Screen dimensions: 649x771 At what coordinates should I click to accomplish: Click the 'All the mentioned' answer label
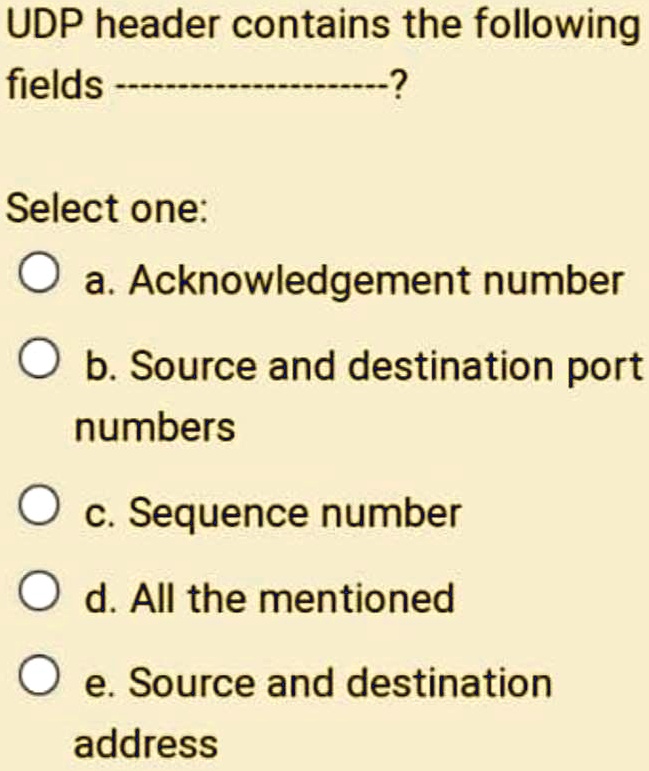pos(292,598)
